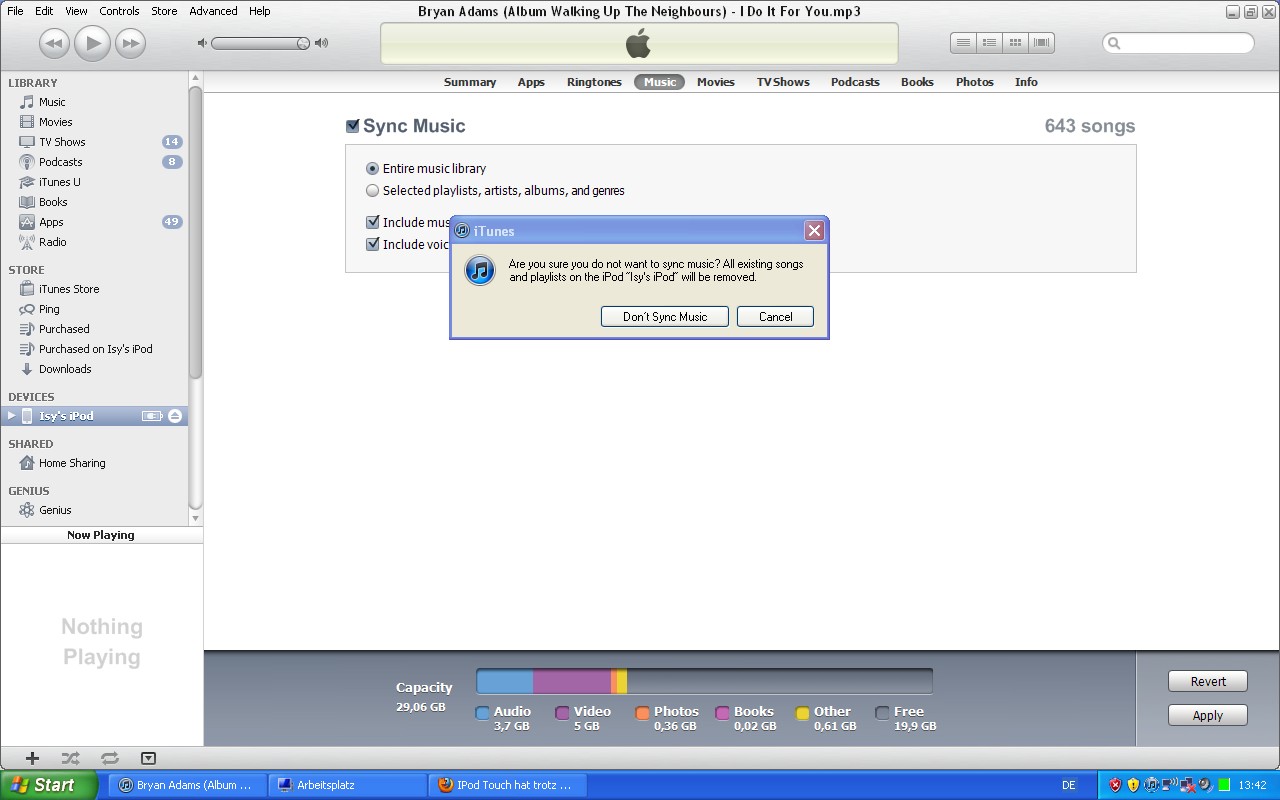This screenshot has width=1280, height=800.
Task: Click the red security shield tray icon
Action: pyautogui.click(x=1115, y=785)
